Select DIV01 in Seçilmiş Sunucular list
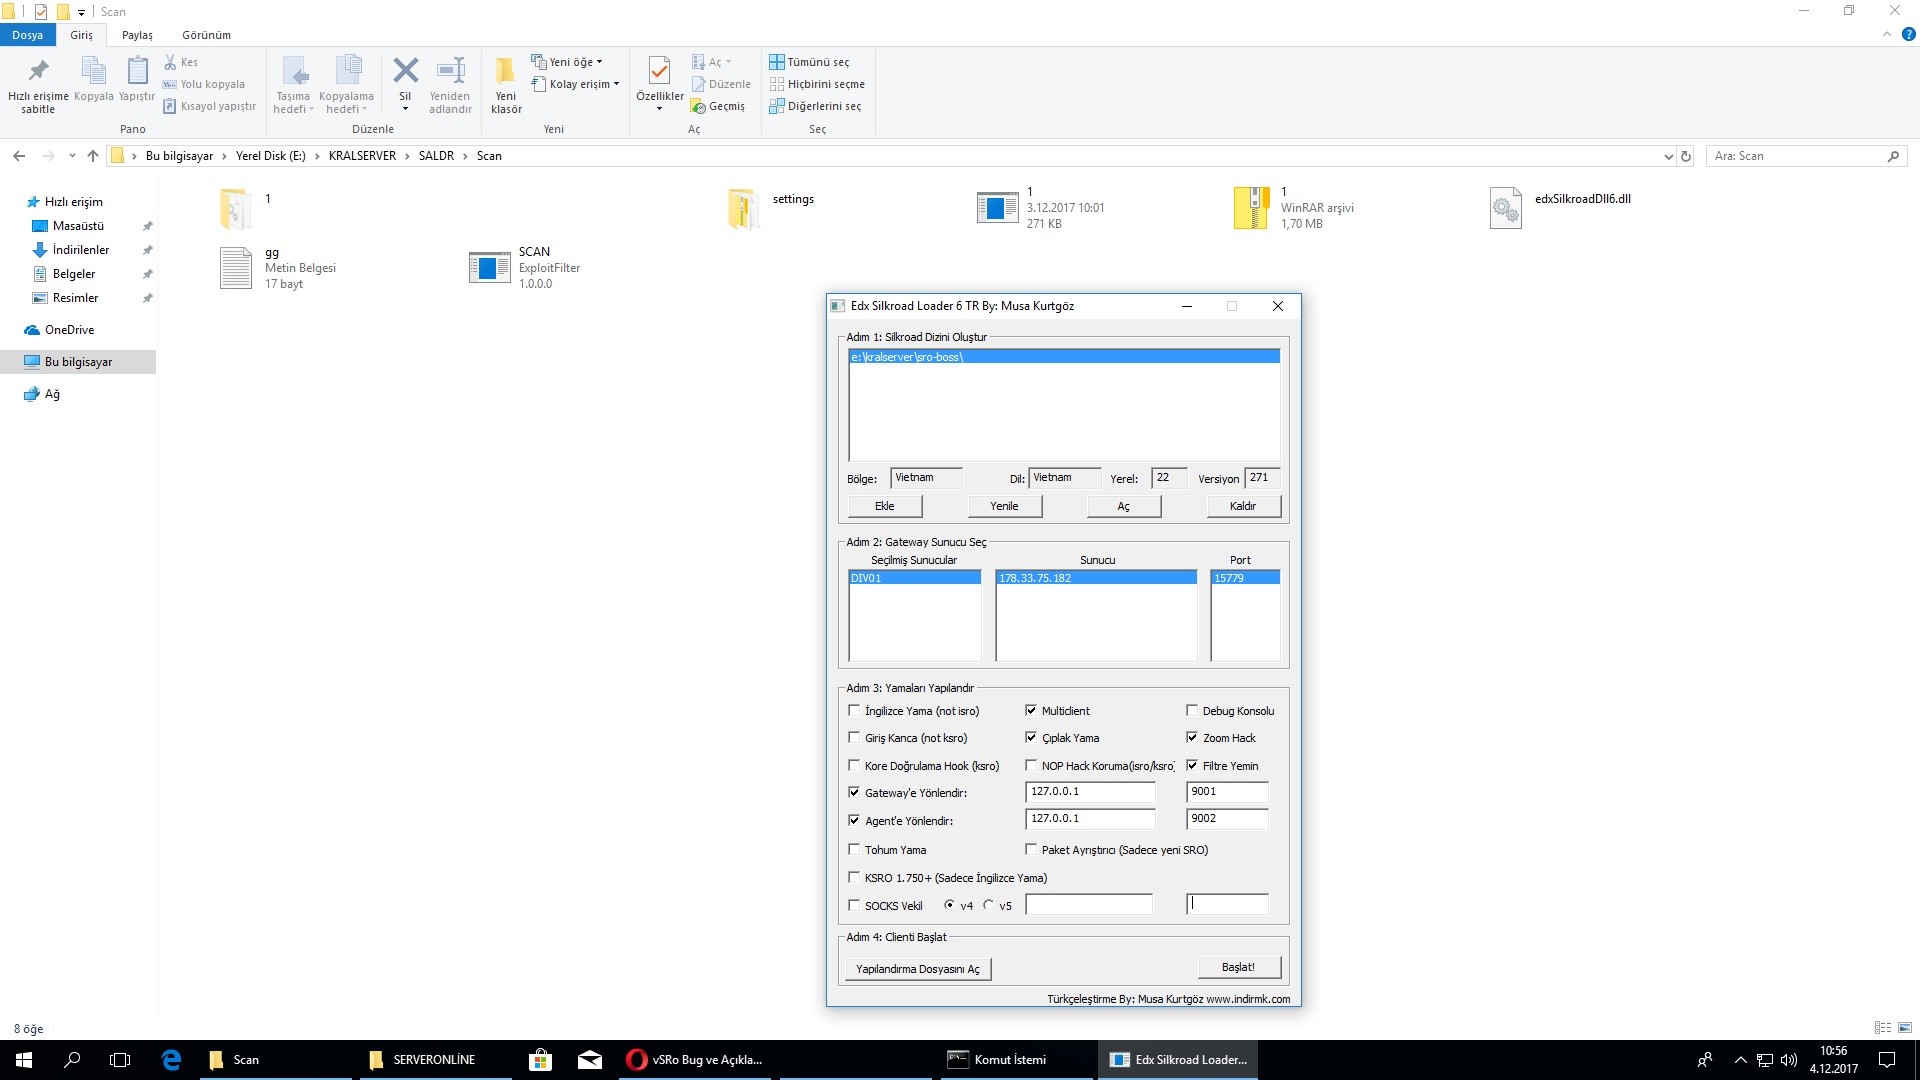 click(914, 578)
